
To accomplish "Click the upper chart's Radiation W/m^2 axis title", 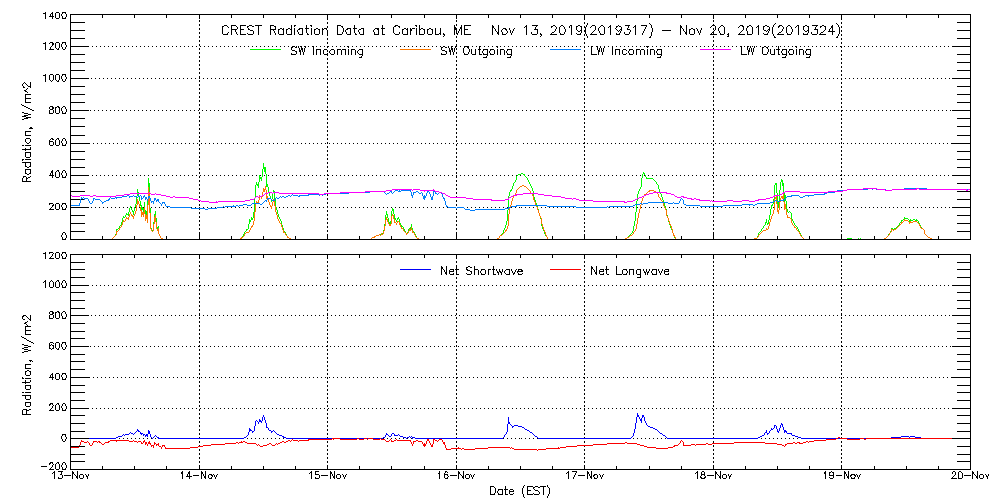I will click(28, 132).
